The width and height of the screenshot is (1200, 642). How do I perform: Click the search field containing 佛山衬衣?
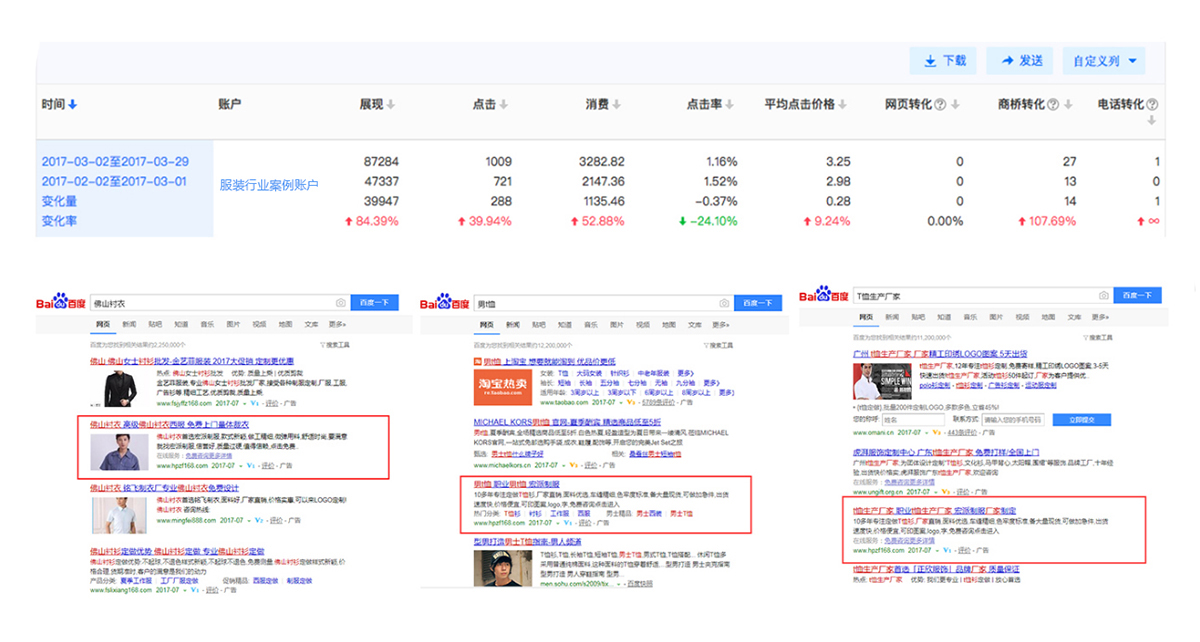[210, 302]
